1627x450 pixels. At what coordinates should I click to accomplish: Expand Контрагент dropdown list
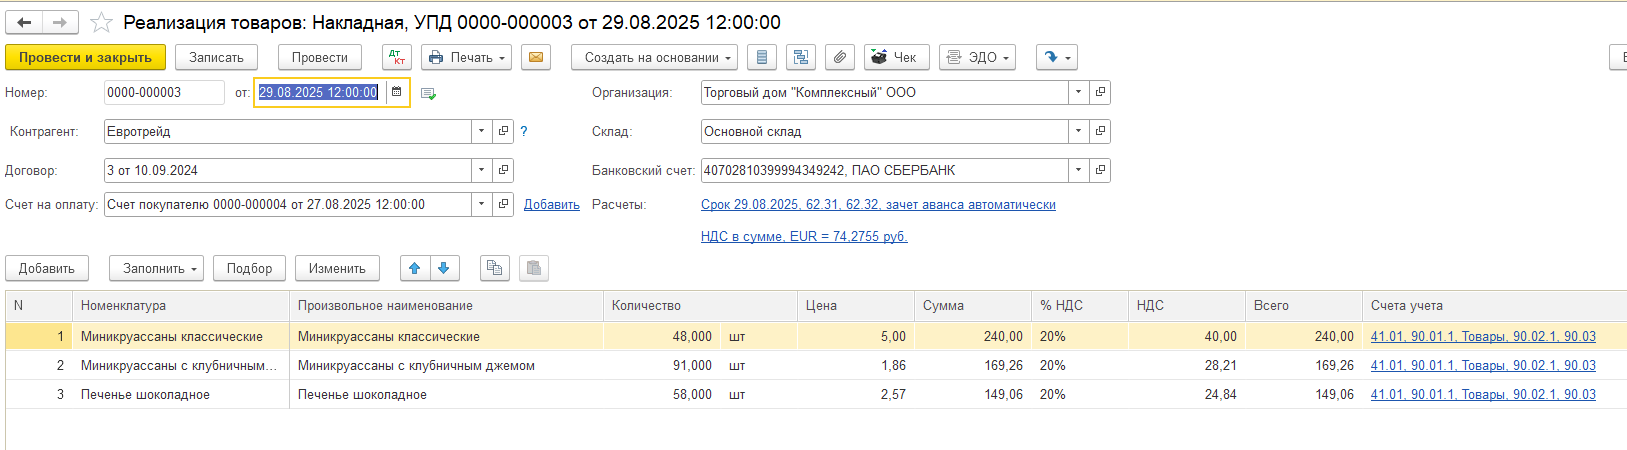tap(482, 131)
